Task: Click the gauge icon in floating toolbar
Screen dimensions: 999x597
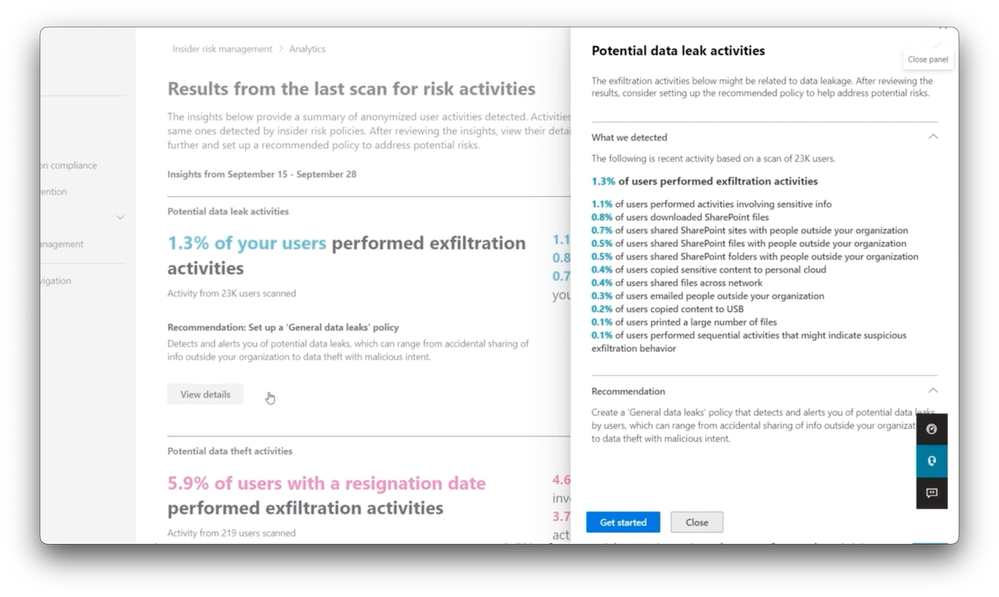Action: tap(931, 429)
